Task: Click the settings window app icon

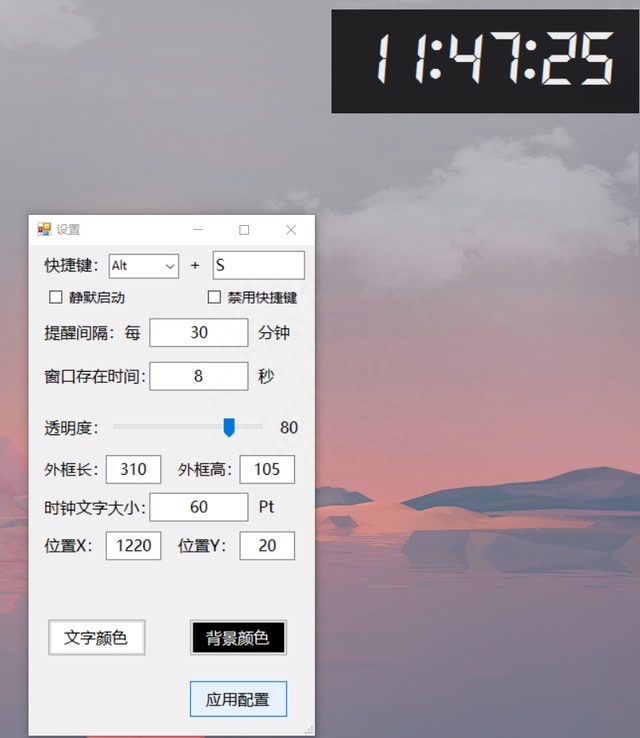Action: [x=43, y=229]
